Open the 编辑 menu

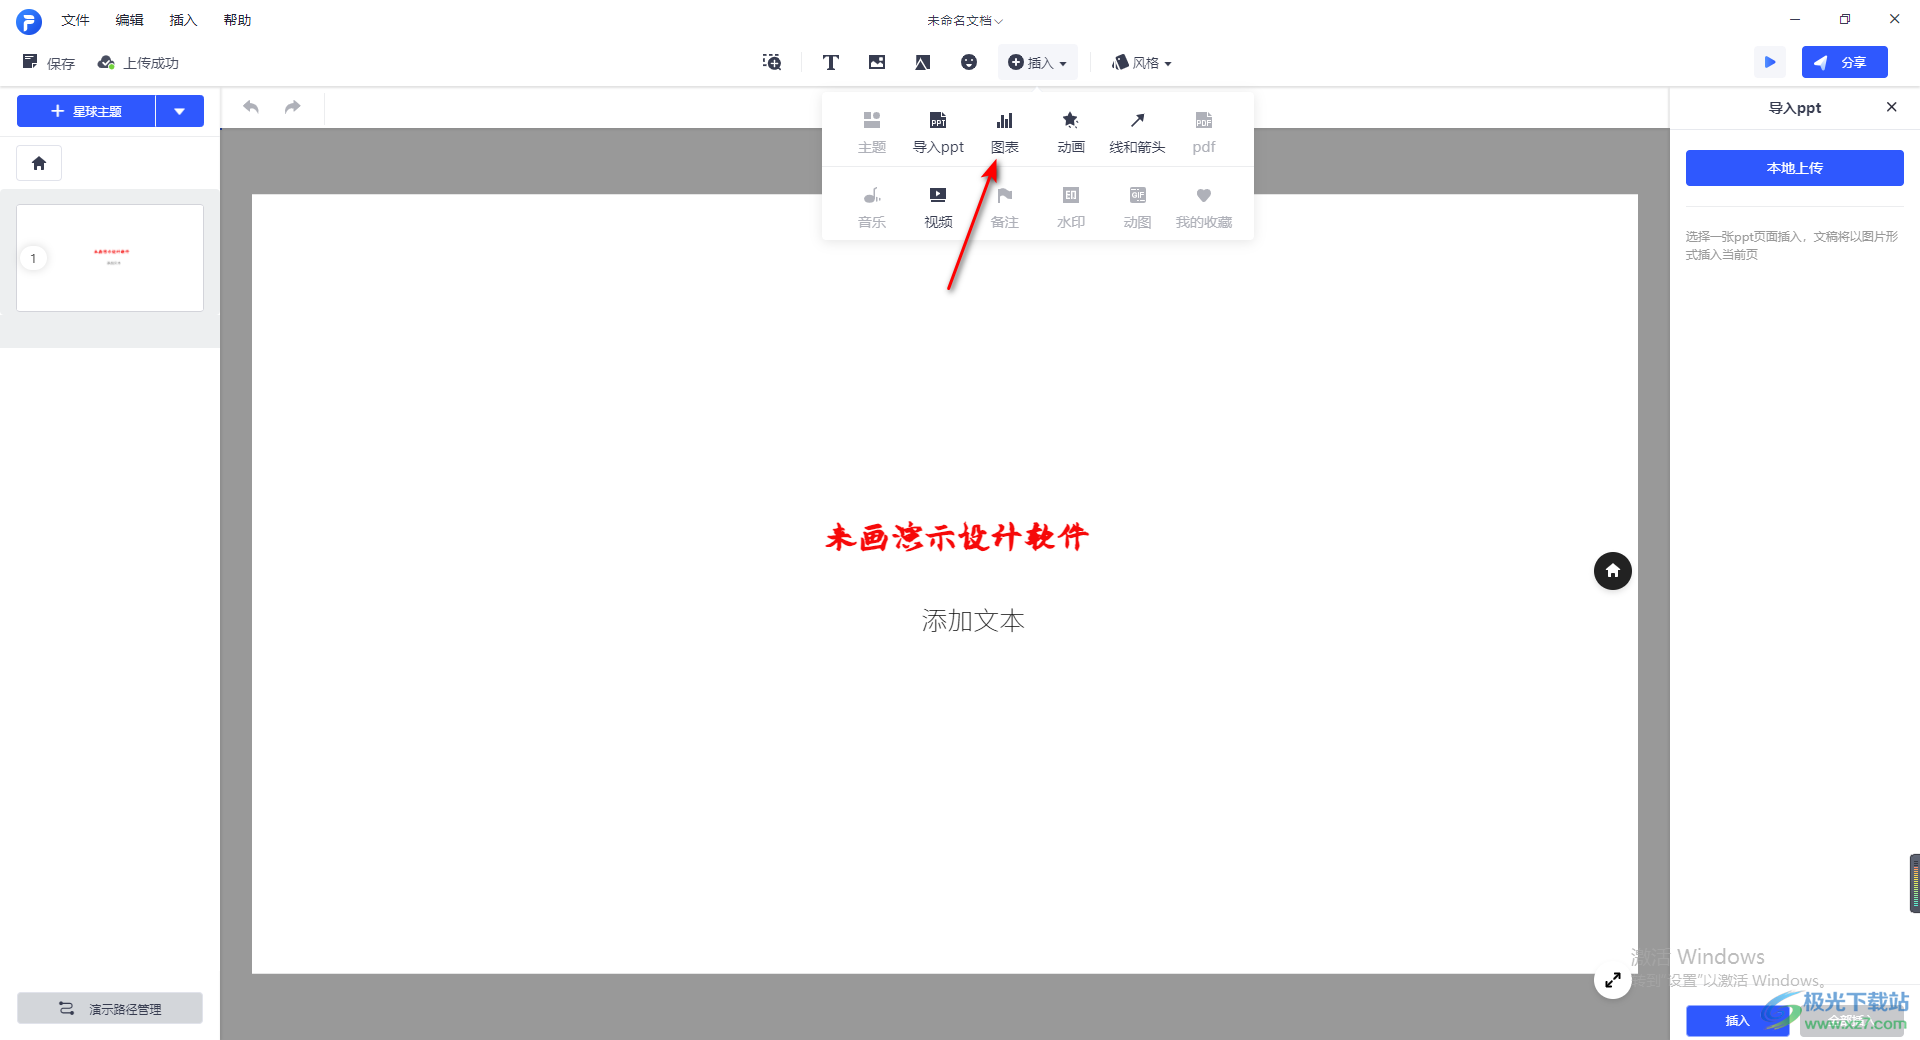tap(129, 20)
